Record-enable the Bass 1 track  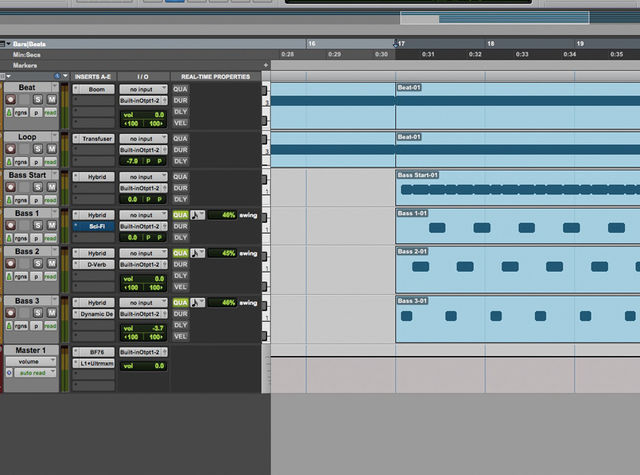(x=11, y=225)
